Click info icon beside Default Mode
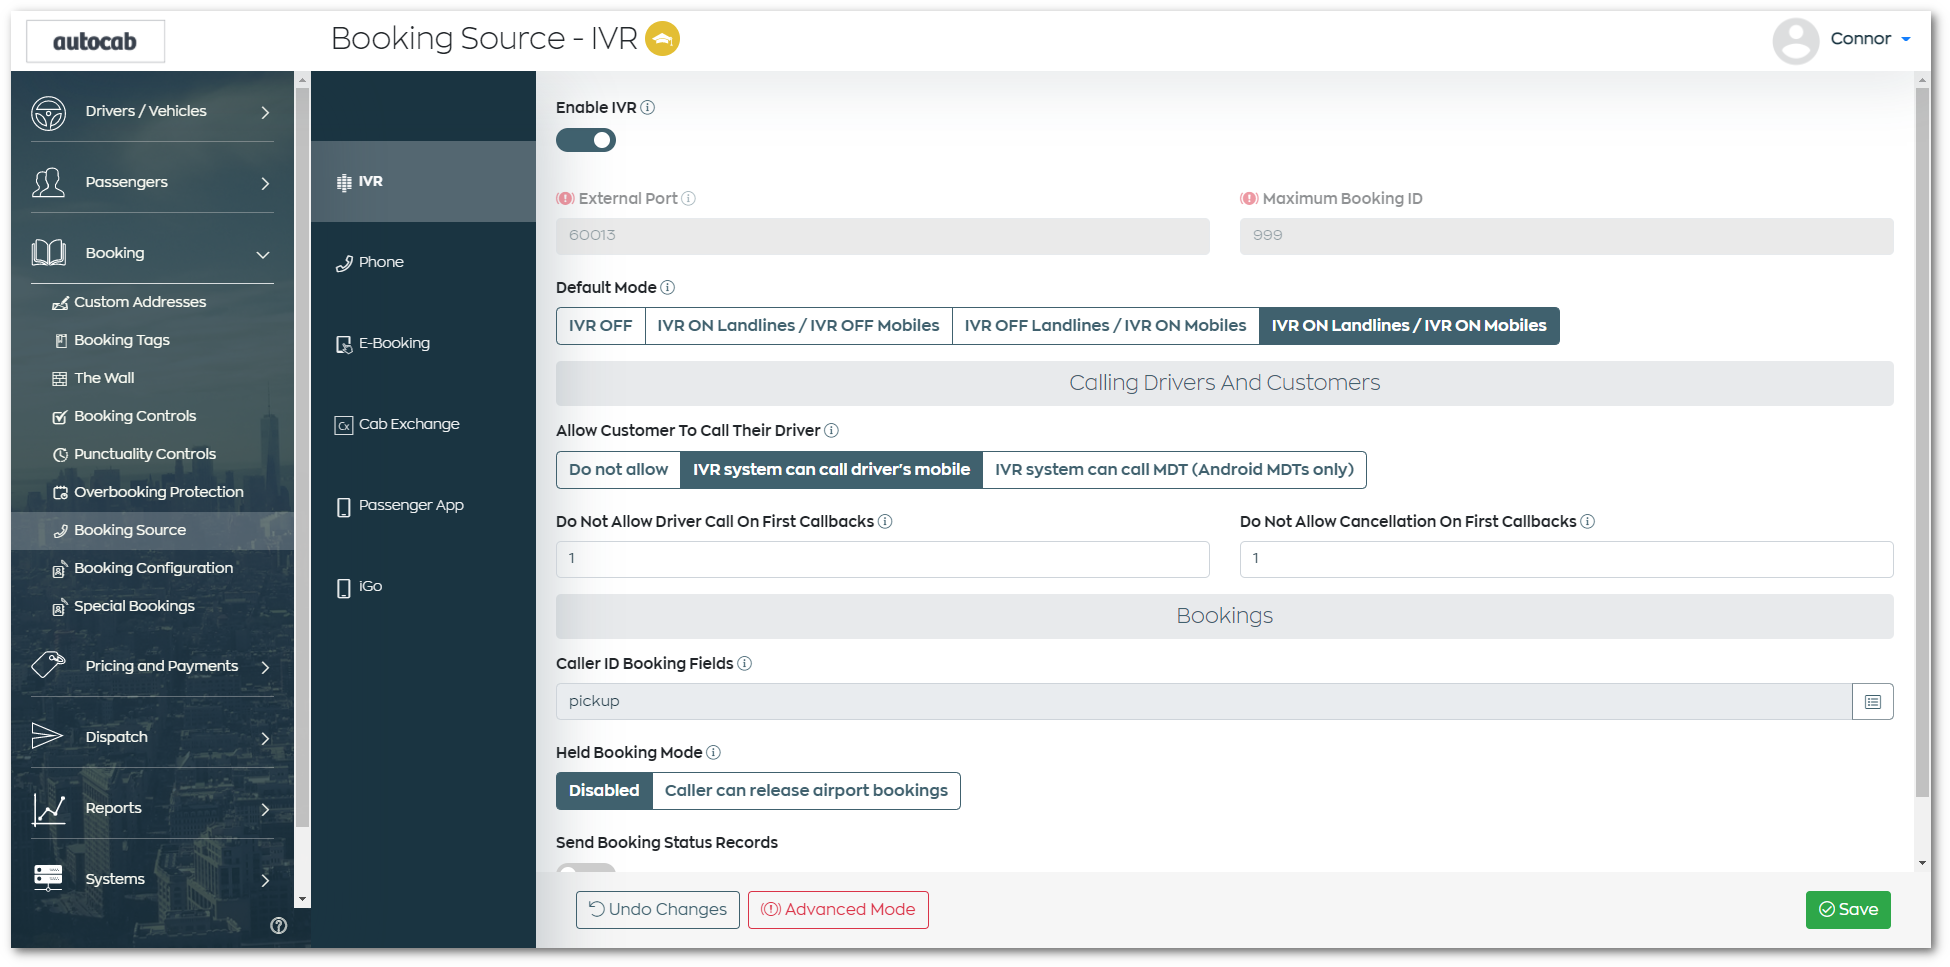Image resolution: width=1950 pixels, height=967 pixels. tap(668, 287)
